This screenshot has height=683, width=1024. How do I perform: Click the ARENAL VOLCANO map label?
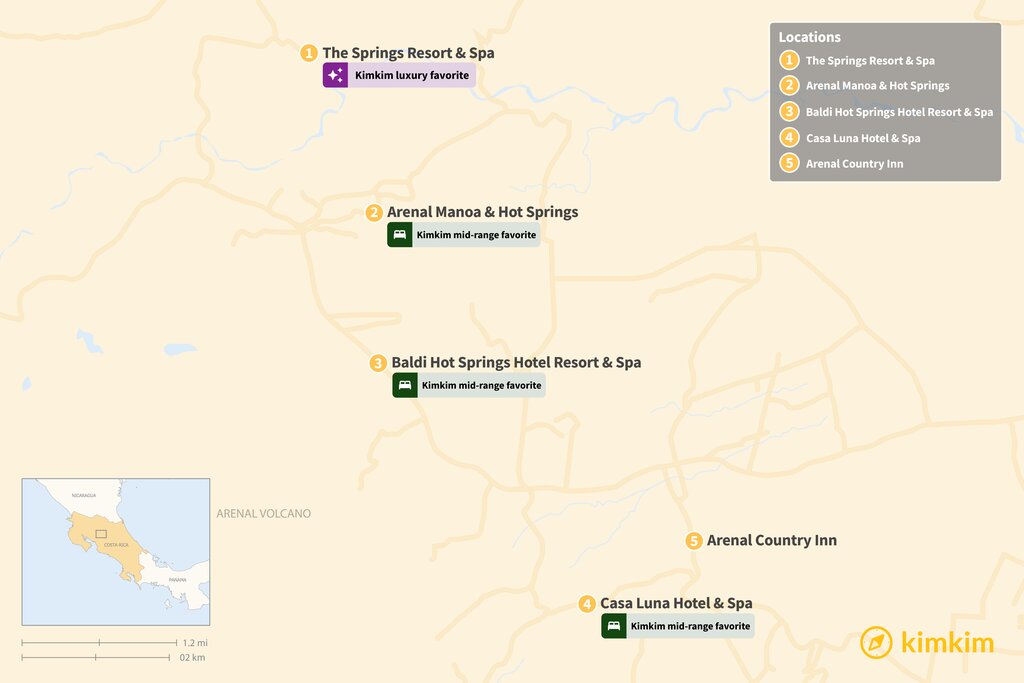click(x=263, y=514)
